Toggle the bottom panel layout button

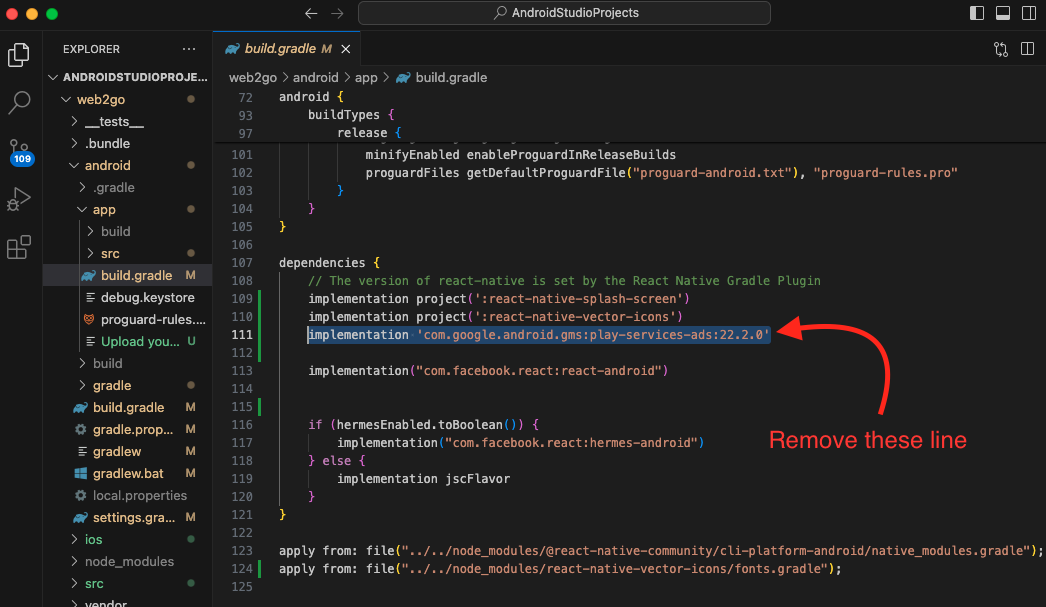[1002, 13]
